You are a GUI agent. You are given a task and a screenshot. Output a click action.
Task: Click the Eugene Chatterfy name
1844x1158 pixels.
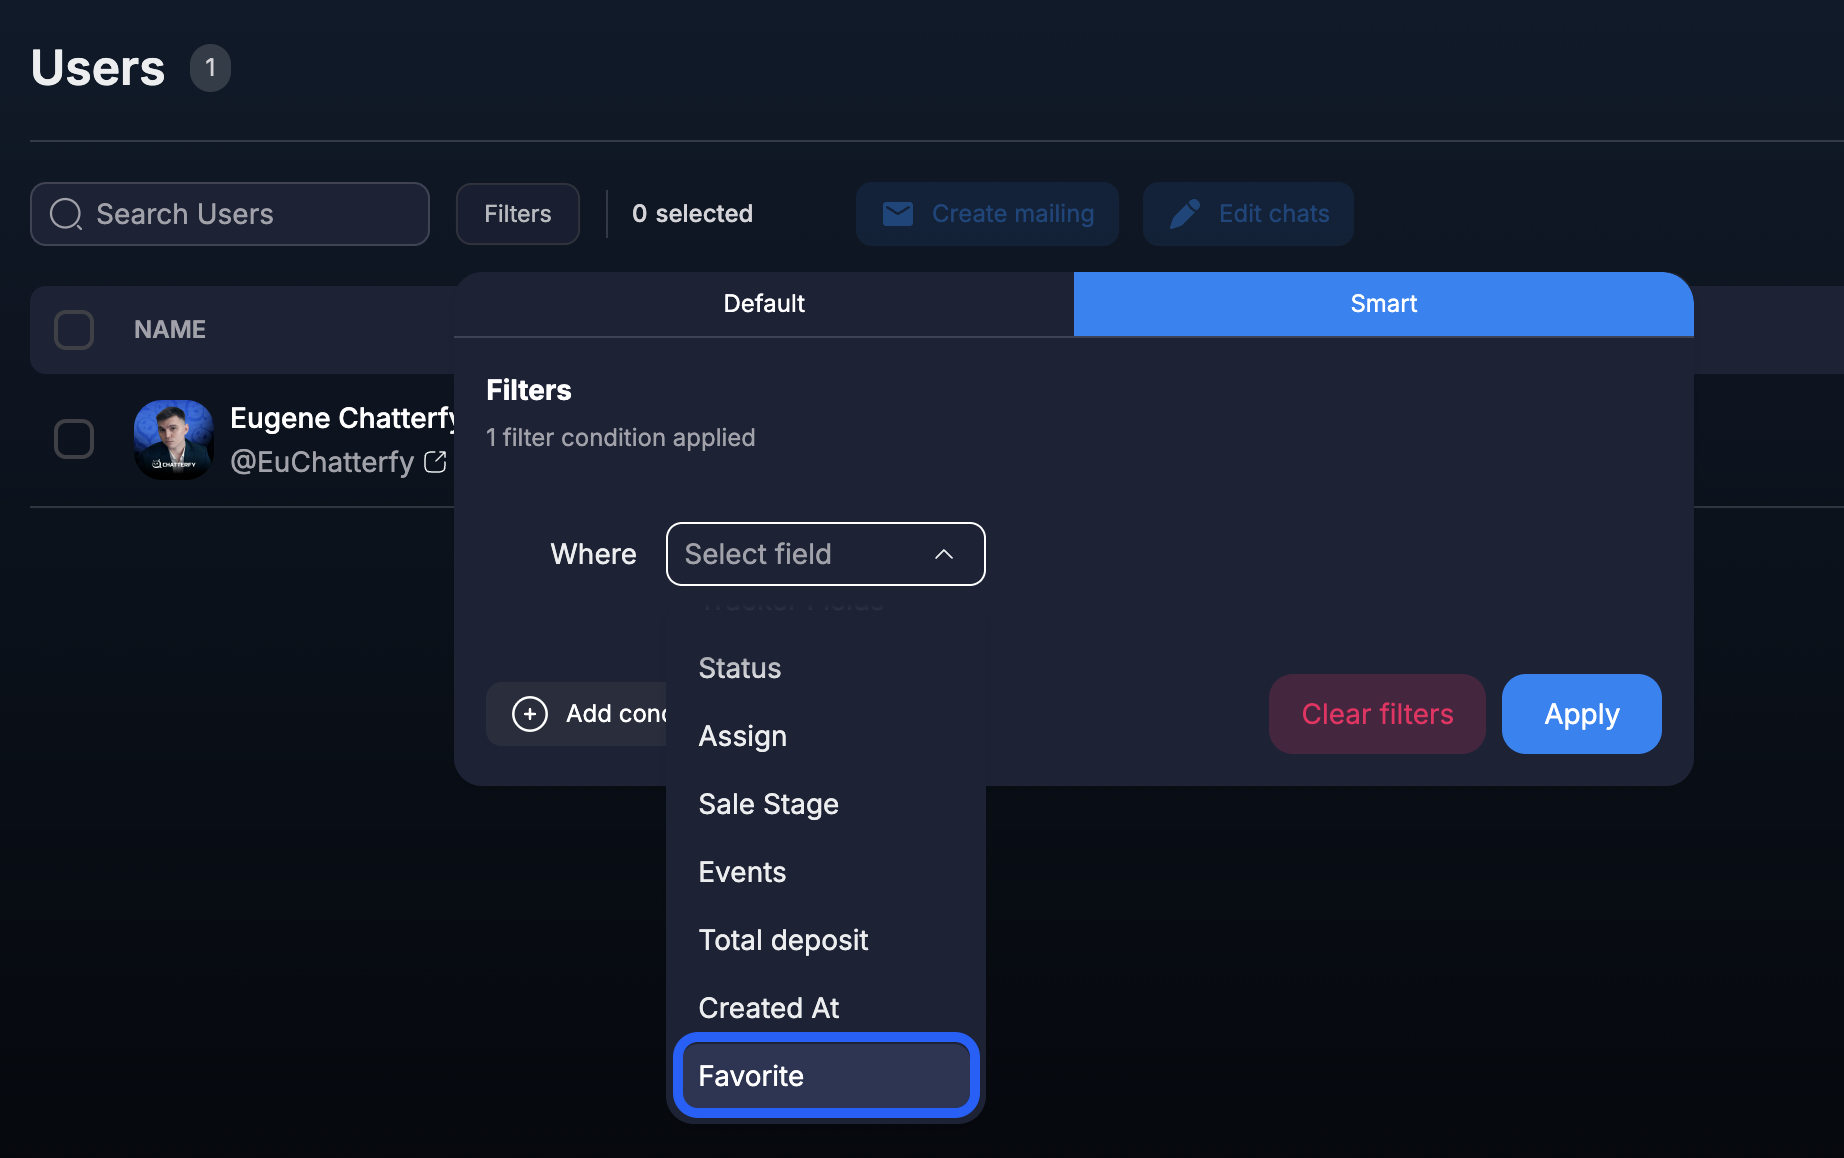343,418
